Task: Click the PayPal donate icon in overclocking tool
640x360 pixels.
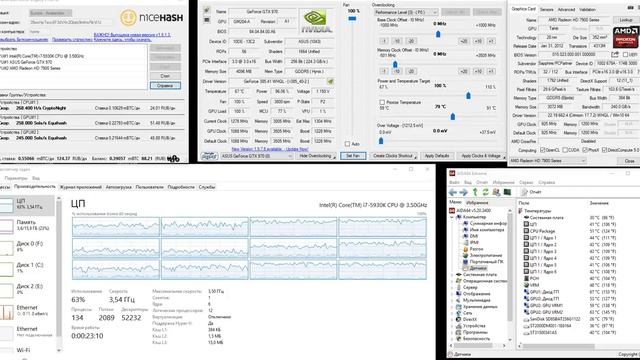Action: [209, 156]
